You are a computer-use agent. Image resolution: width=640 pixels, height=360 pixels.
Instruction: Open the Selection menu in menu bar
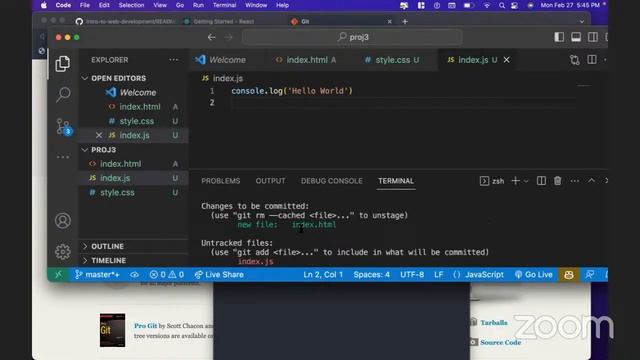tap(131, 5)
